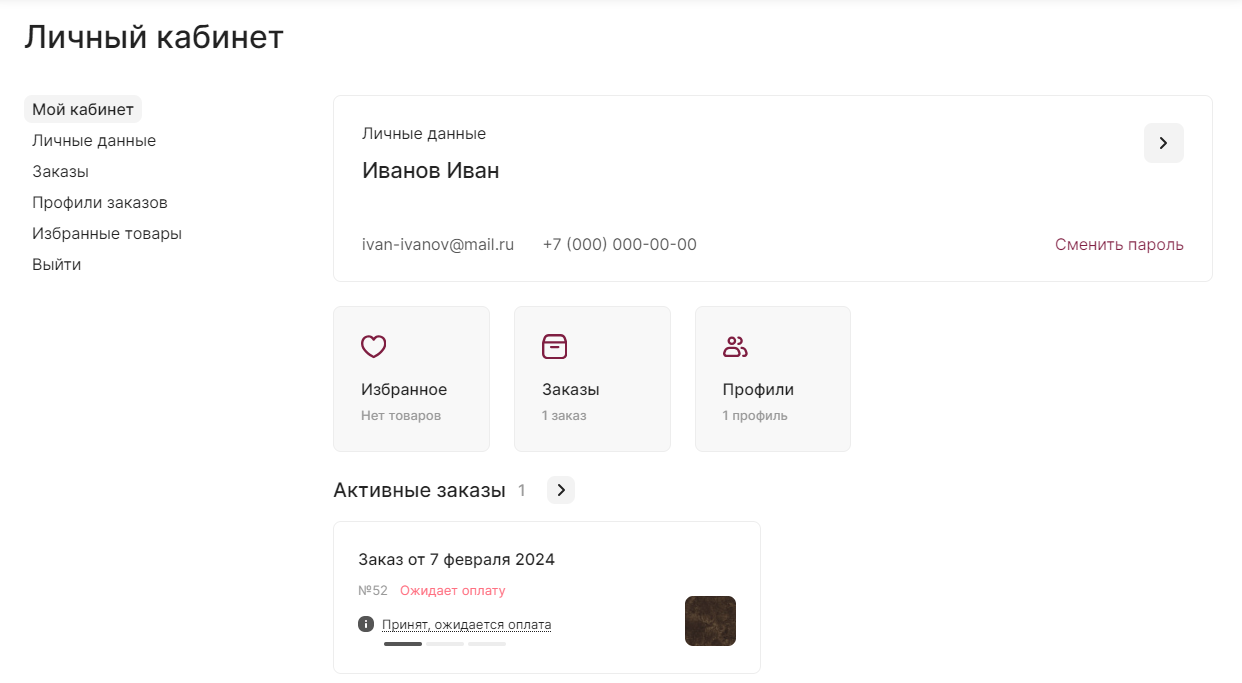The image size is (1242, 683).
Task: Click the ivan-ivanov@mail.ru email text
Action: pos(438,244)
